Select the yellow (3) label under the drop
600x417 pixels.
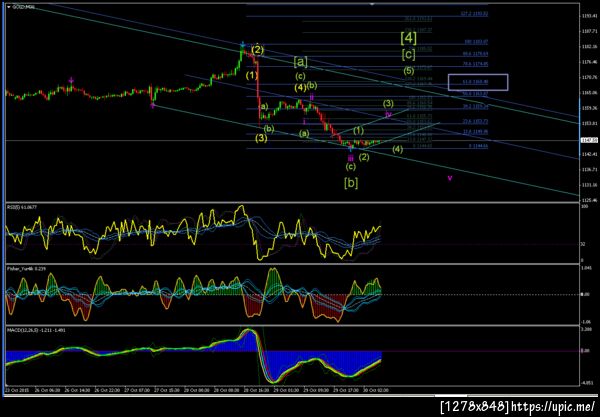(x=261, y=138)
